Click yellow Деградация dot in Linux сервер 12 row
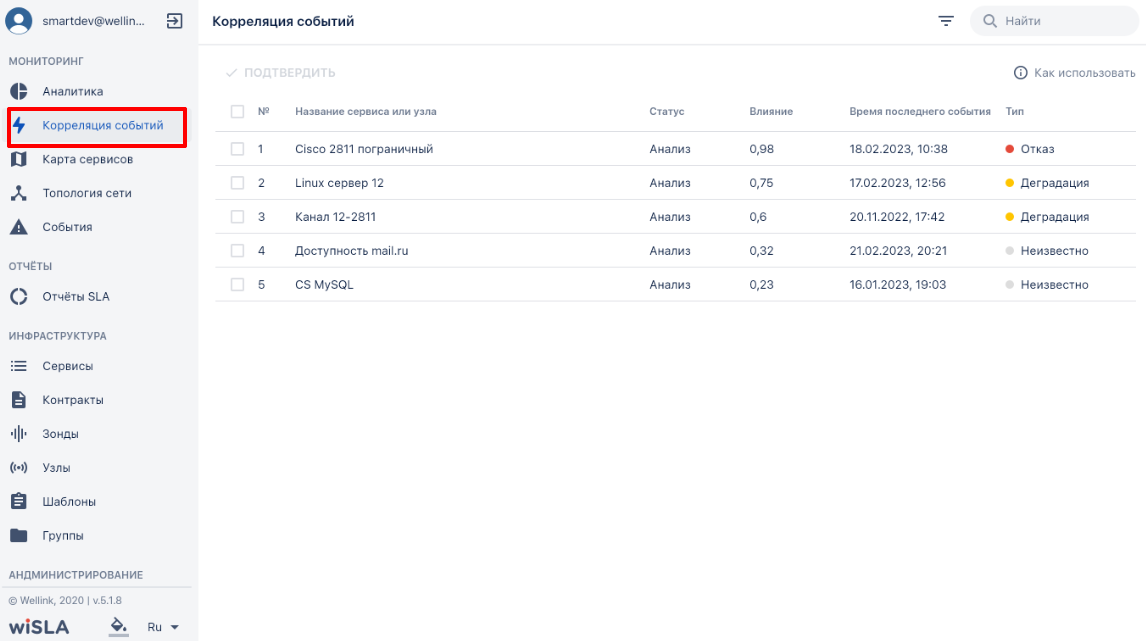 pyautogui.click(x=1009, y=183)
